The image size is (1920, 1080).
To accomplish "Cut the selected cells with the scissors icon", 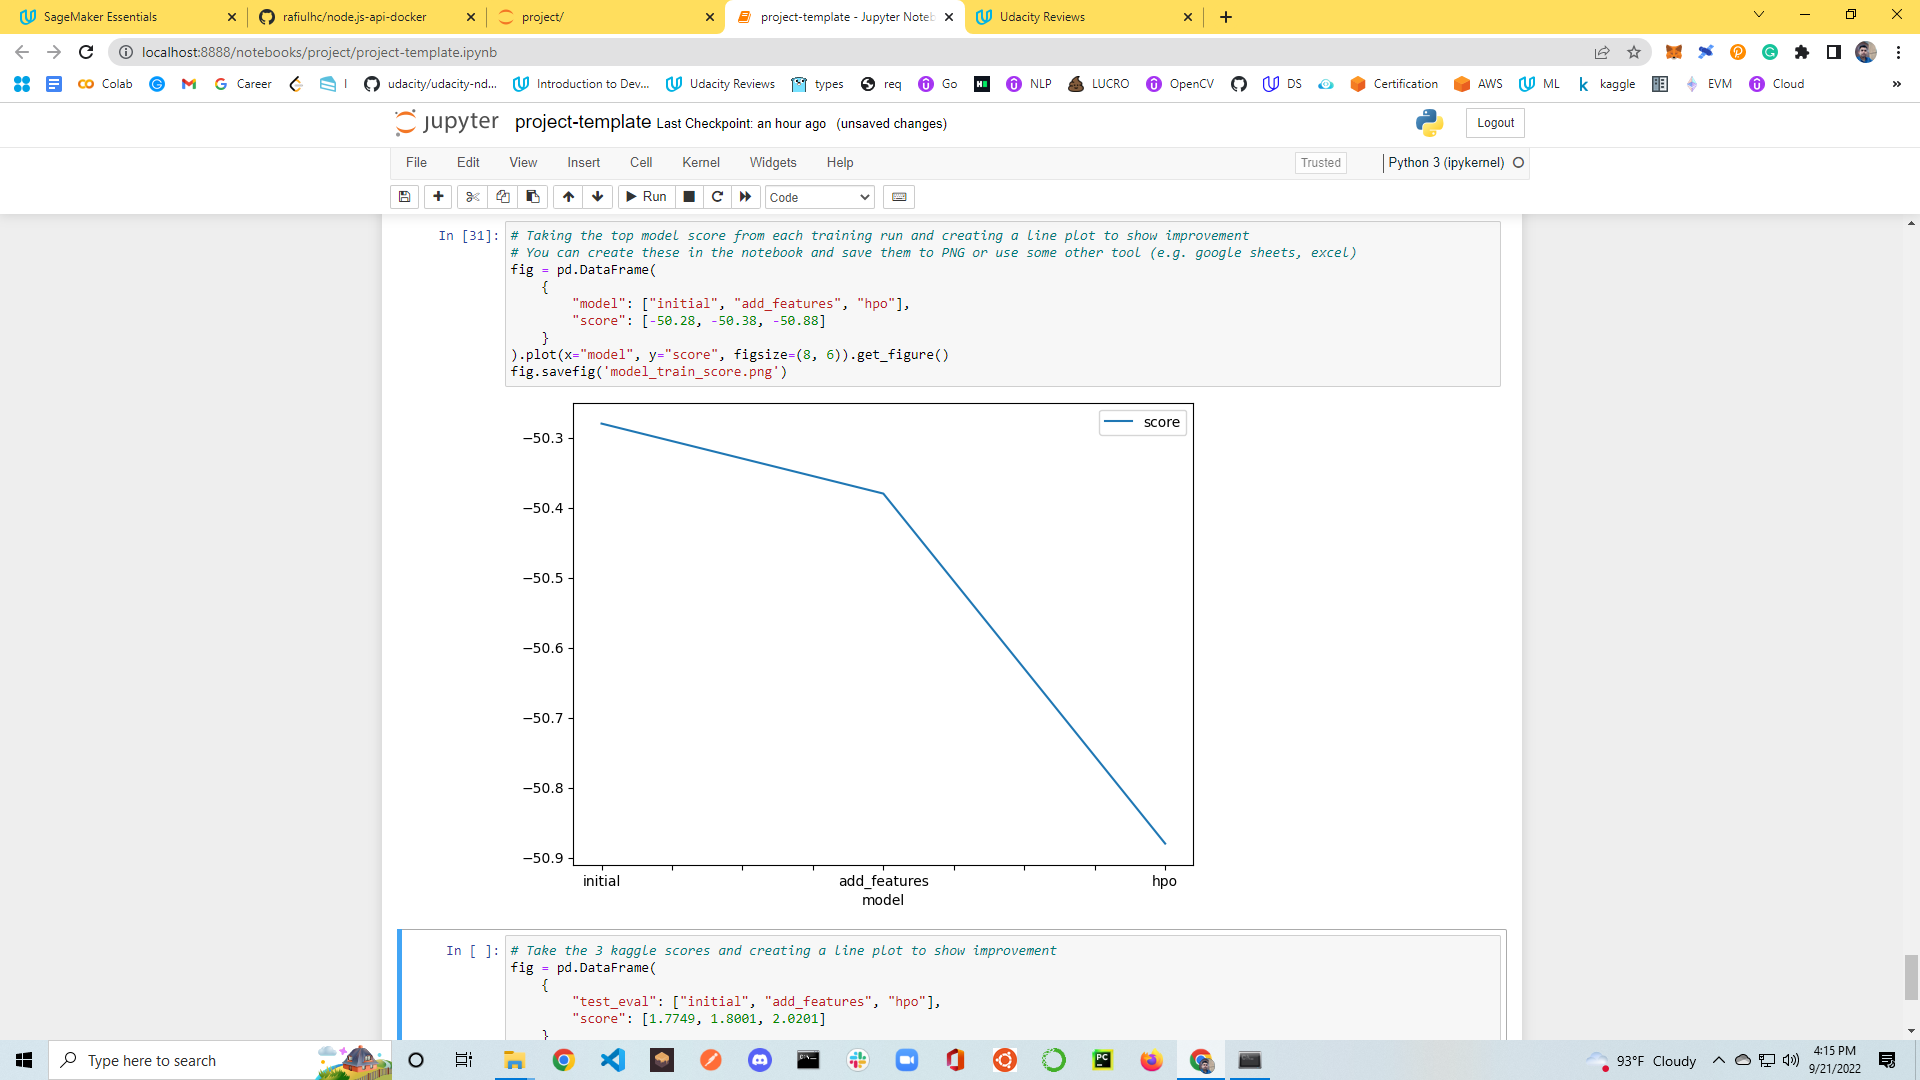I will click(x=473, y=197).
